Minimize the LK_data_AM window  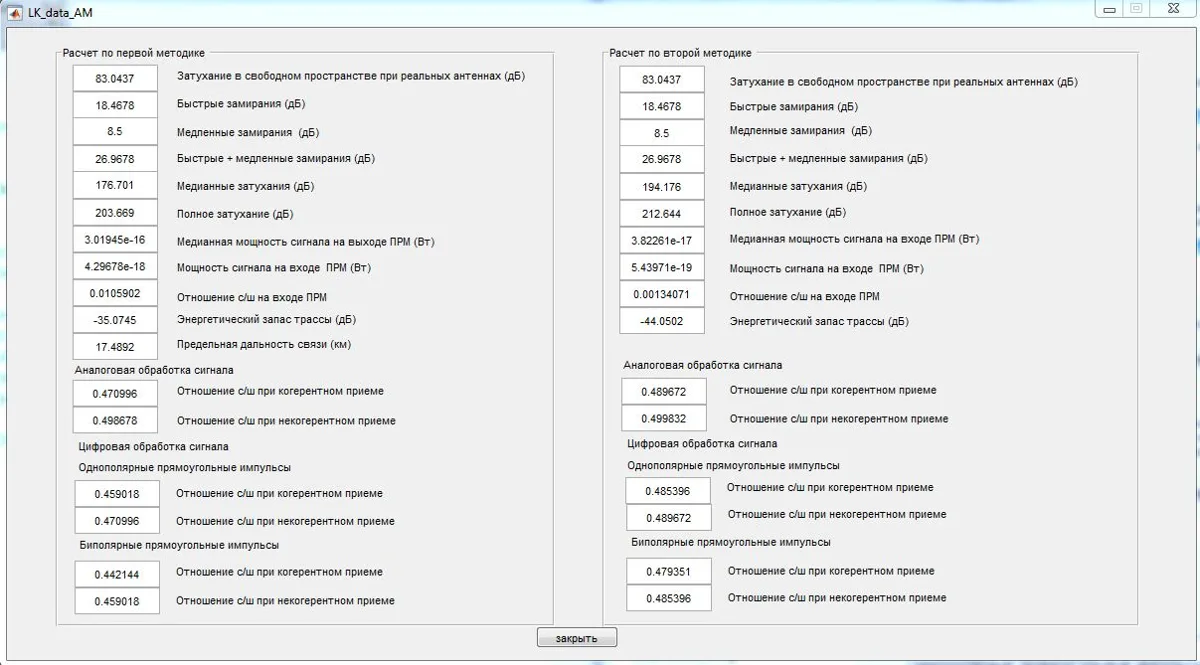1109,8
